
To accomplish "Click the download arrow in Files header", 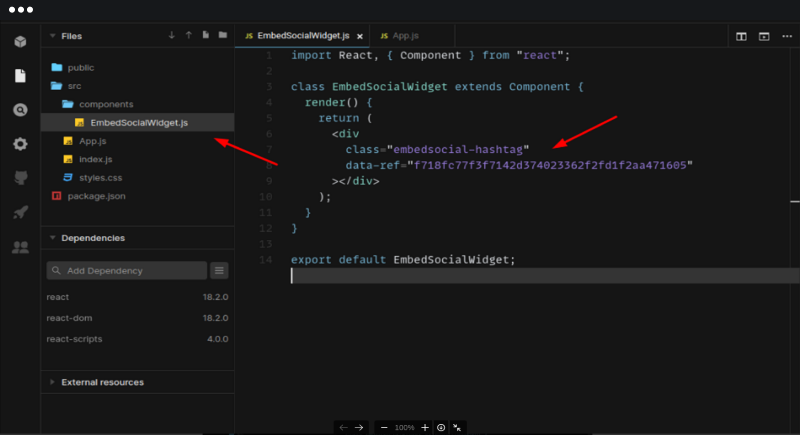I will tap(171, 35).
